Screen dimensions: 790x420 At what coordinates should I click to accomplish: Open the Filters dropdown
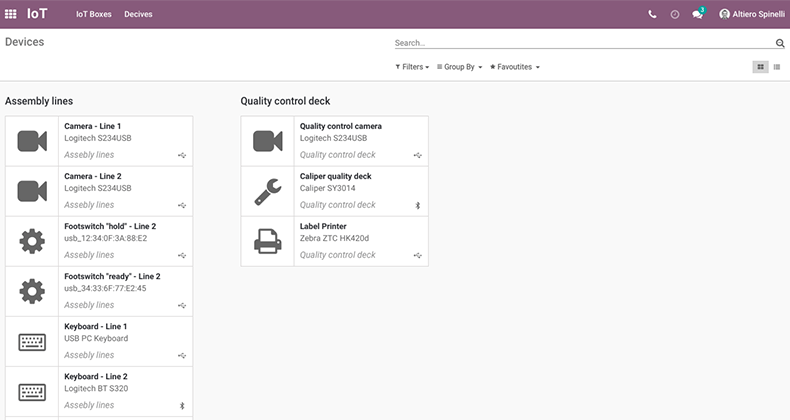[412, 67]
